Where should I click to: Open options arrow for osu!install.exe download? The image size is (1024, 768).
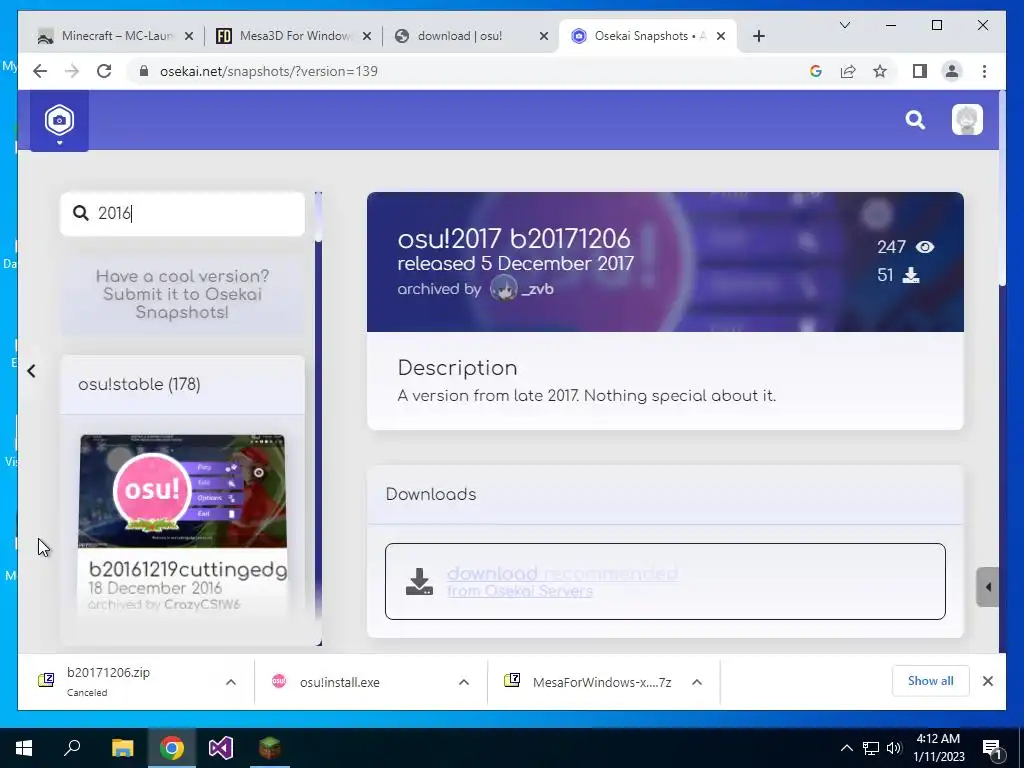(x=464, y=682)
